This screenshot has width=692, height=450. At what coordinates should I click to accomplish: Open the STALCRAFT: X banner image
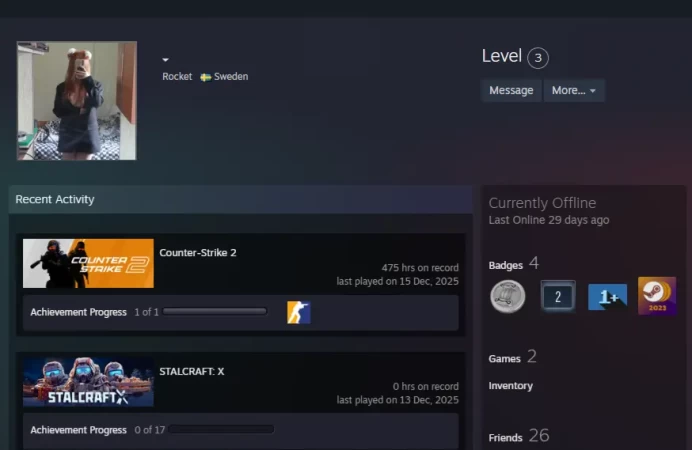[x=88, y=382]
